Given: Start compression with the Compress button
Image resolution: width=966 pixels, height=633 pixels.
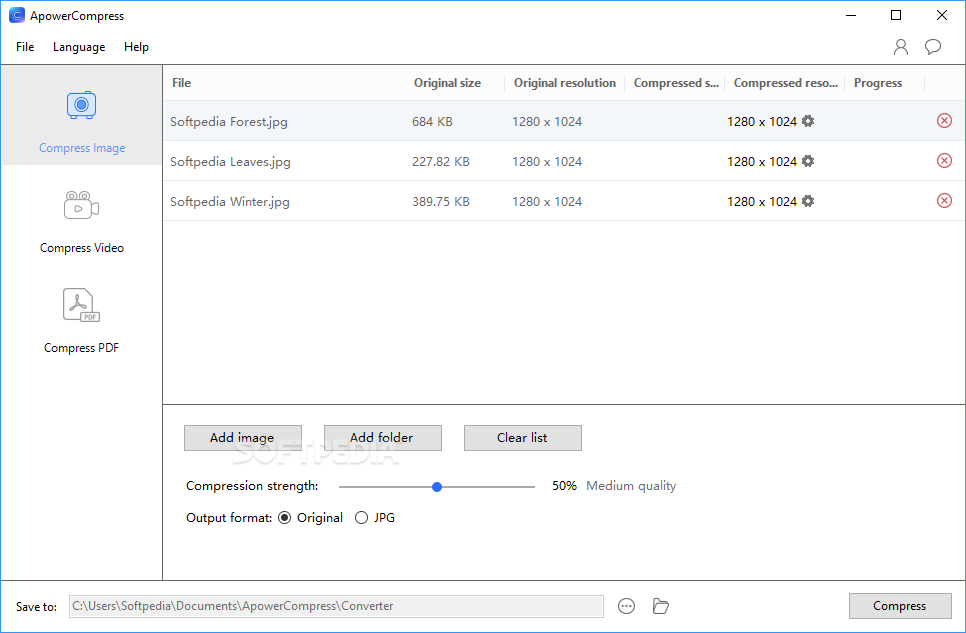Looking at the screenshot, I should pos(900,606).
